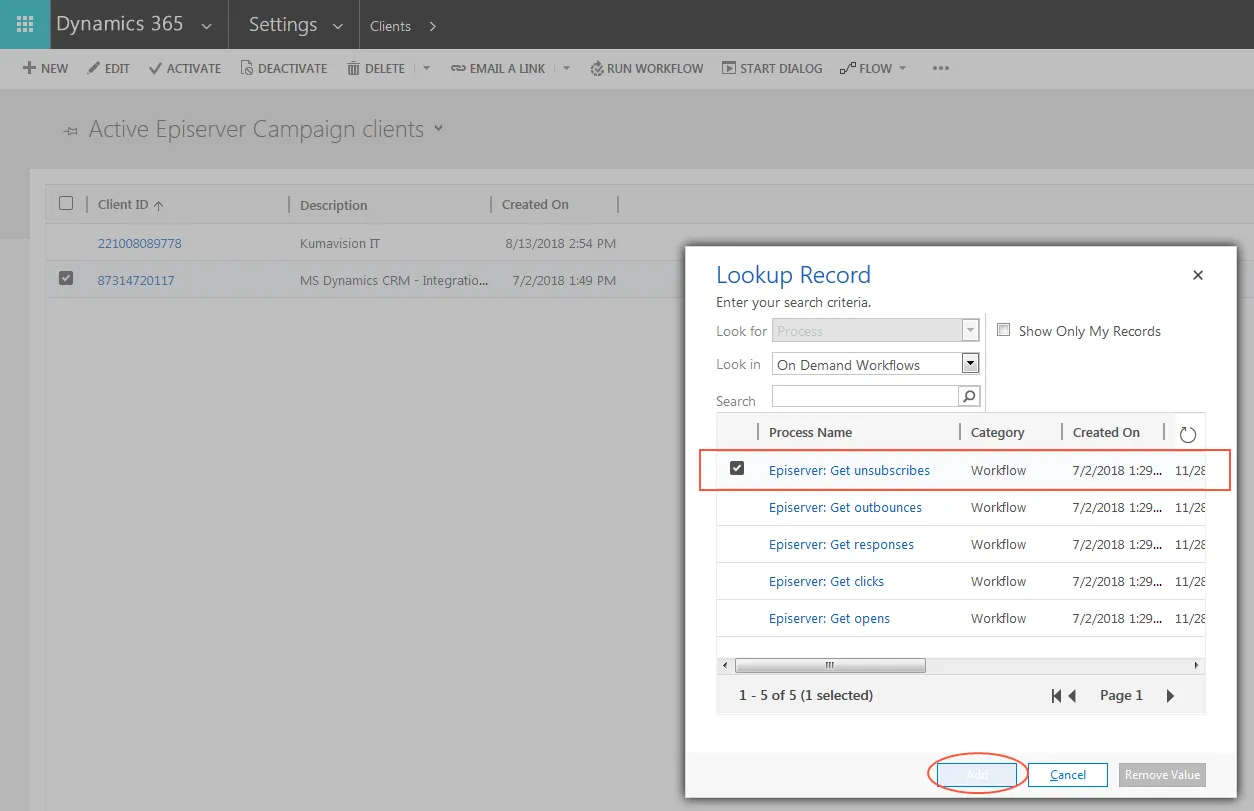Click the Cancel button
The height and width of the screenshot is (811, 1254).
1067,775
